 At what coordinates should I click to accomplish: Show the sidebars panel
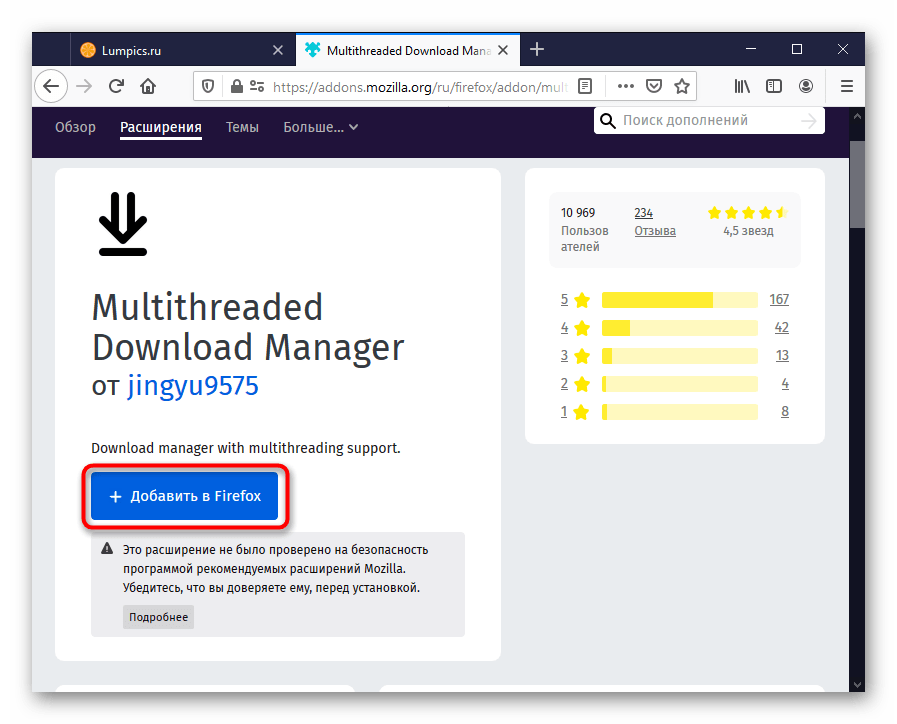[773, 86]
